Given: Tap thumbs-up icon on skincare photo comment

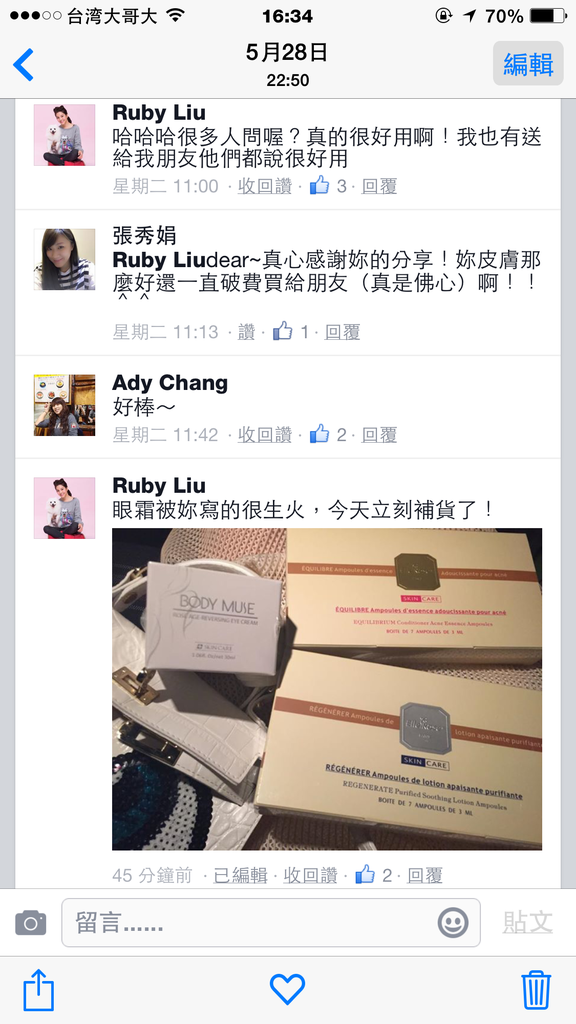Looking at the screenshot, I should tap(365, 874).
